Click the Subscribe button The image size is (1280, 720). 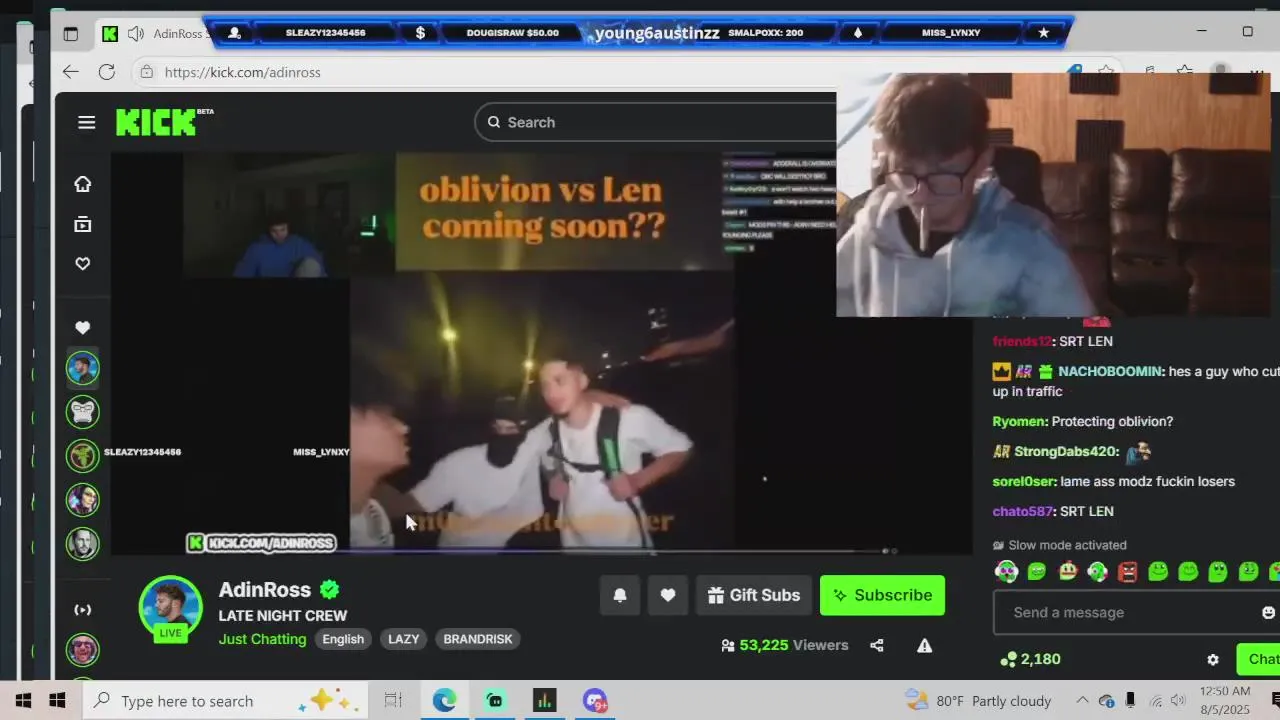pyautogui.click(x=882, y=595)
